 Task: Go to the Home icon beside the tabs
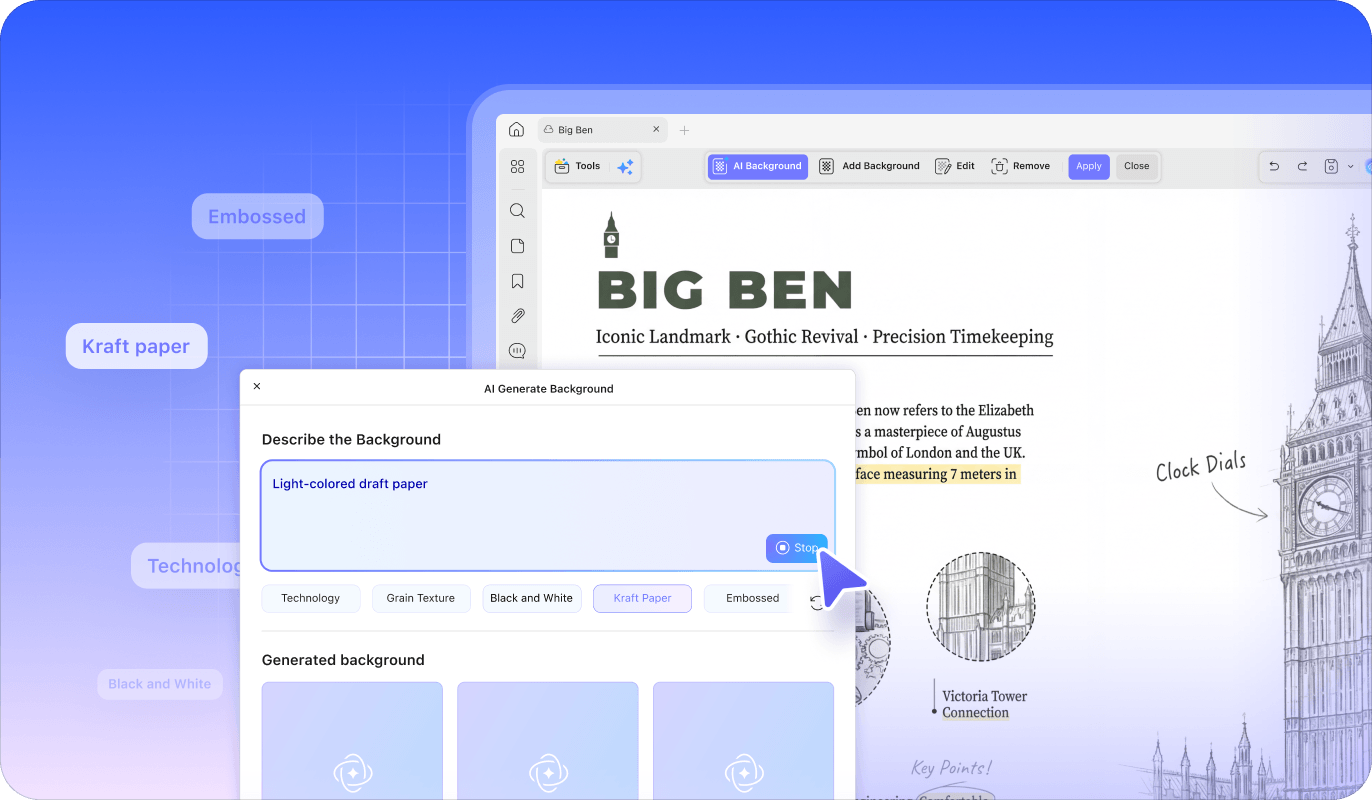(x=516, y=129)
